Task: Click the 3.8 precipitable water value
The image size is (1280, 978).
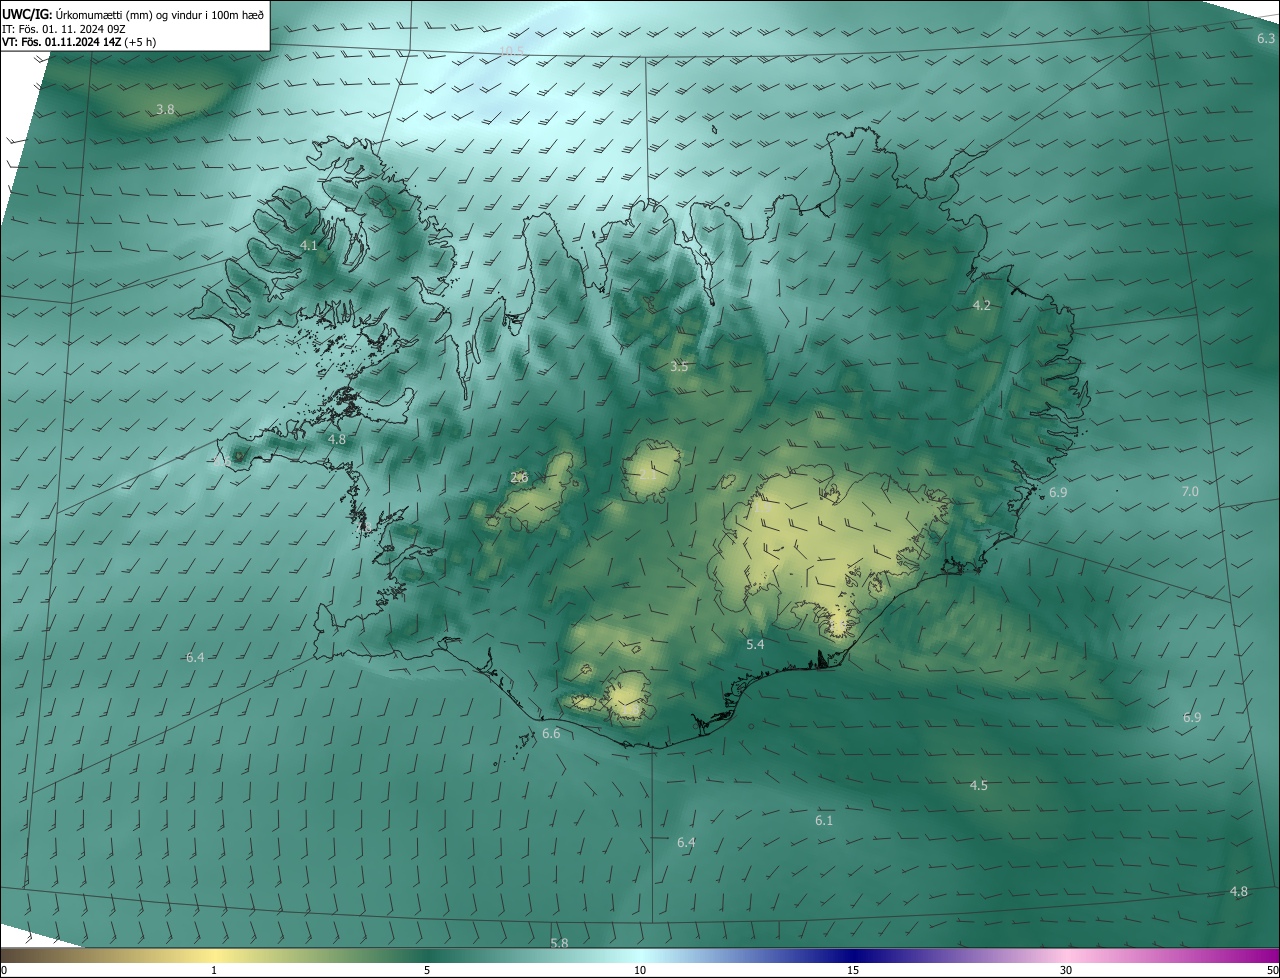Action: (166, 109)
